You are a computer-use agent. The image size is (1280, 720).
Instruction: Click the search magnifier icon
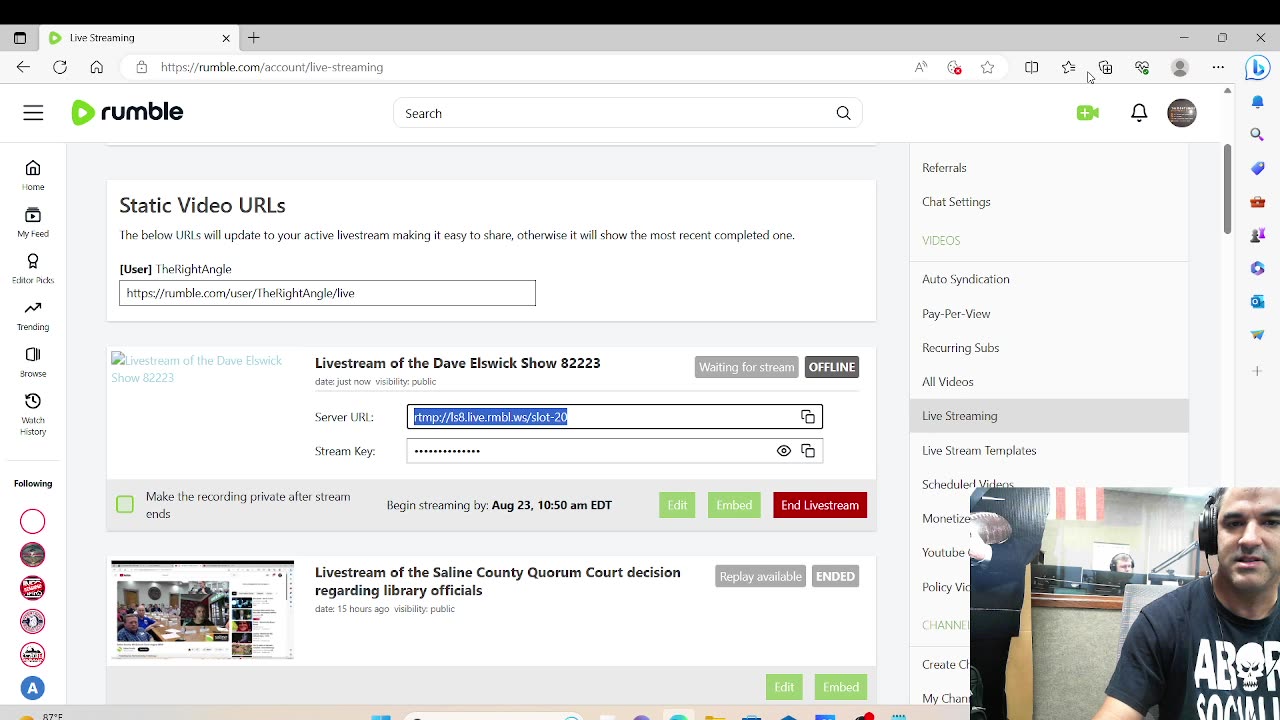point(843,113)
